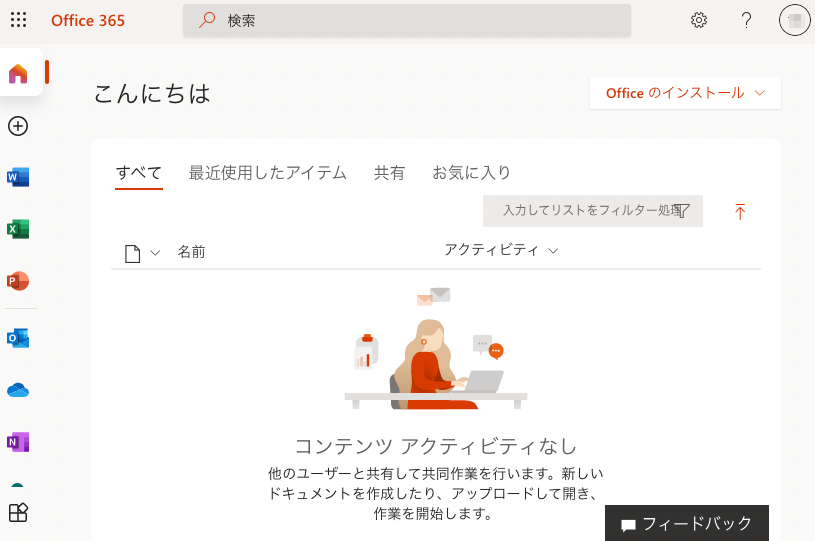Open settings gear icon

click(699, 20)
